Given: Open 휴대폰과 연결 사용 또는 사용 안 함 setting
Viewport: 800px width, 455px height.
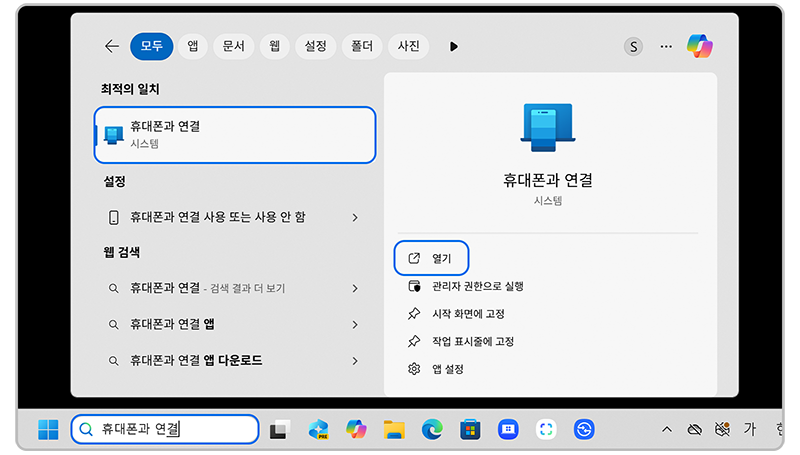Looking at the screenshot, I should coord(235,217).
